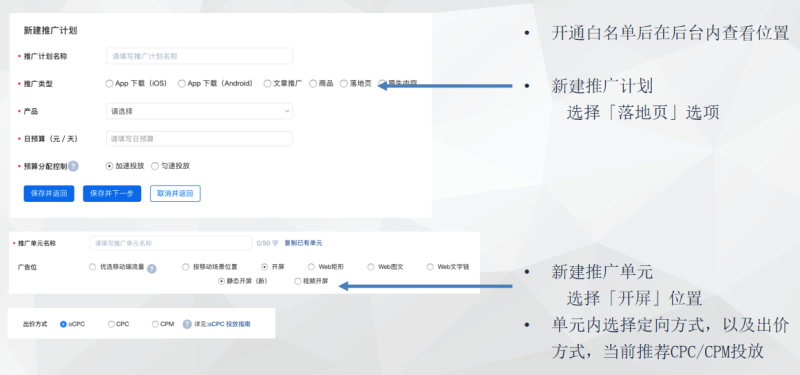Select 匀速投放 budget option
The width and height of the screenshot is (800, 375).
point(155,166)
